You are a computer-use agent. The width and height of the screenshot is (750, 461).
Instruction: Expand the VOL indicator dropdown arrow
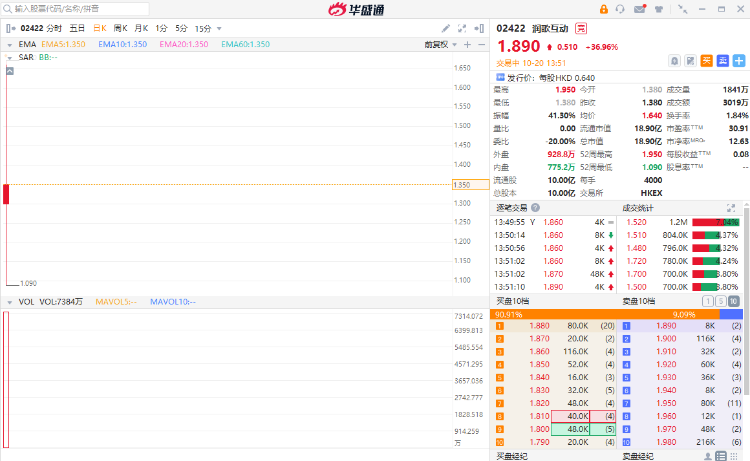coord(10,301)
